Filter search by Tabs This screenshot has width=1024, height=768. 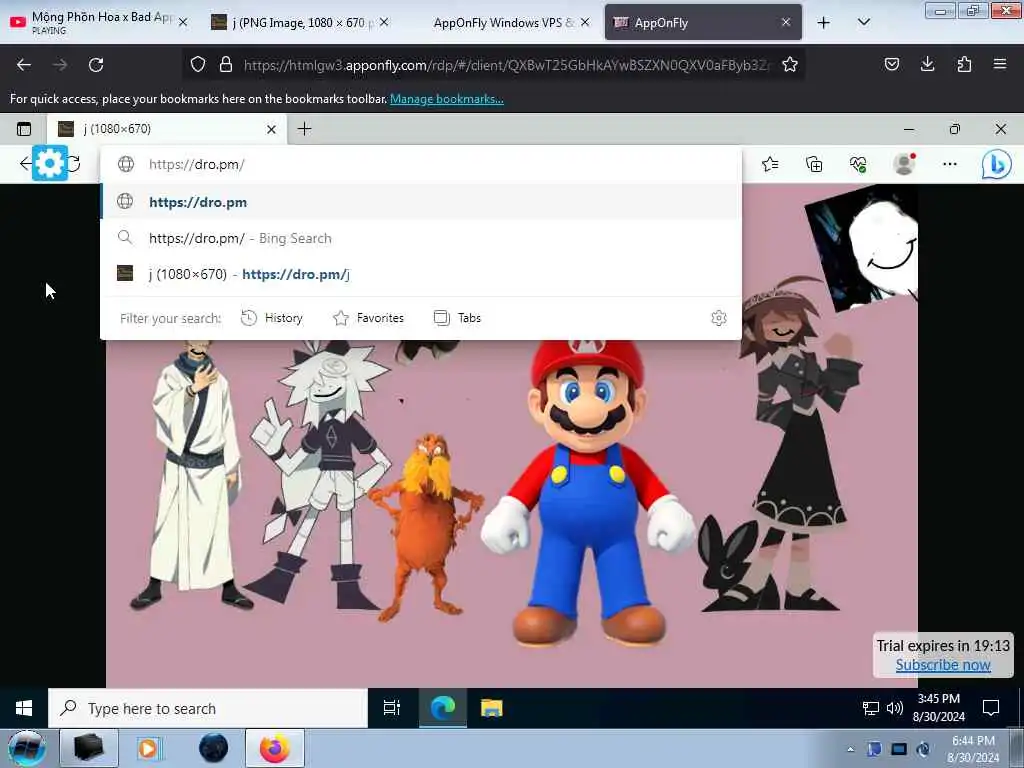click(x=458, y=318)
